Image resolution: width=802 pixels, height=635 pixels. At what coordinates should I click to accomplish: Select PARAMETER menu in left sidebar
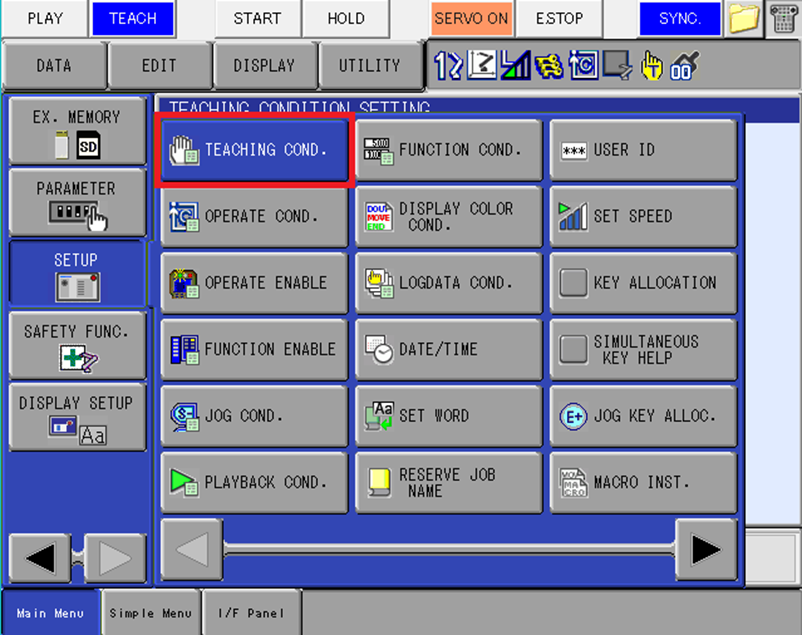(x=76, y=202)
